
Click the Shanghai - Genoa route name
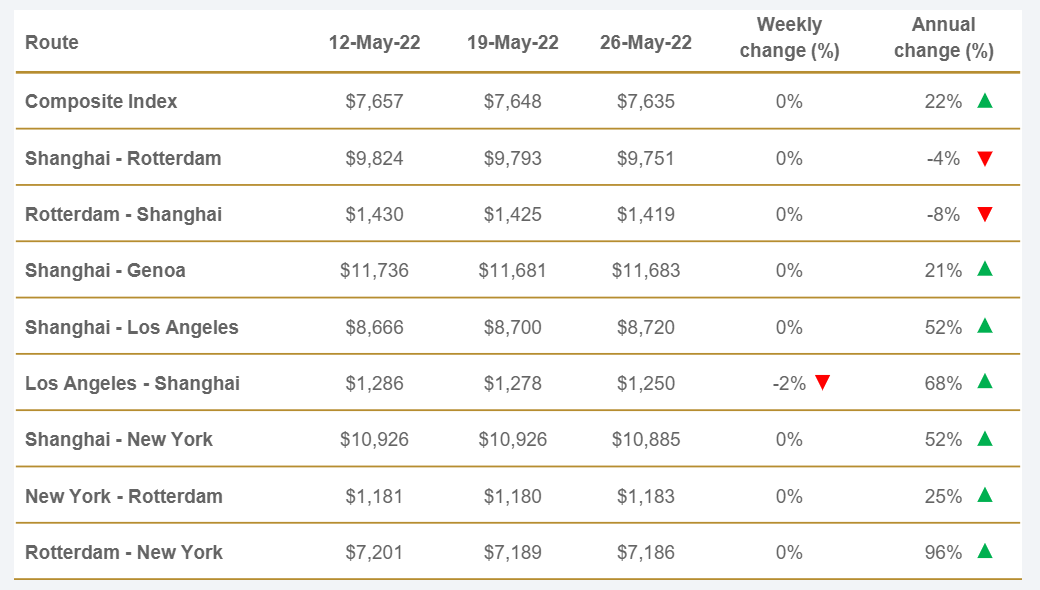coord(105,270)
